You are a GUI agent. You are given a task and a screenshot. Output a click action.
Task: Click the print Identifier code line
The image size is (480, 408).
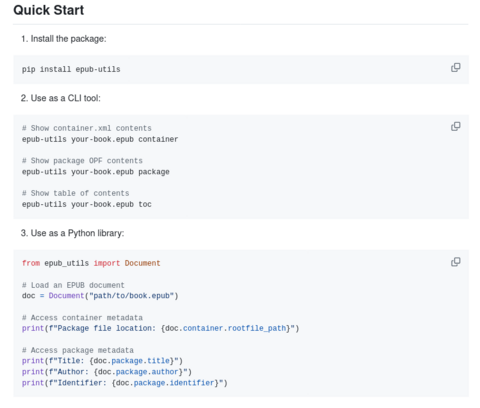coord(125,383)
